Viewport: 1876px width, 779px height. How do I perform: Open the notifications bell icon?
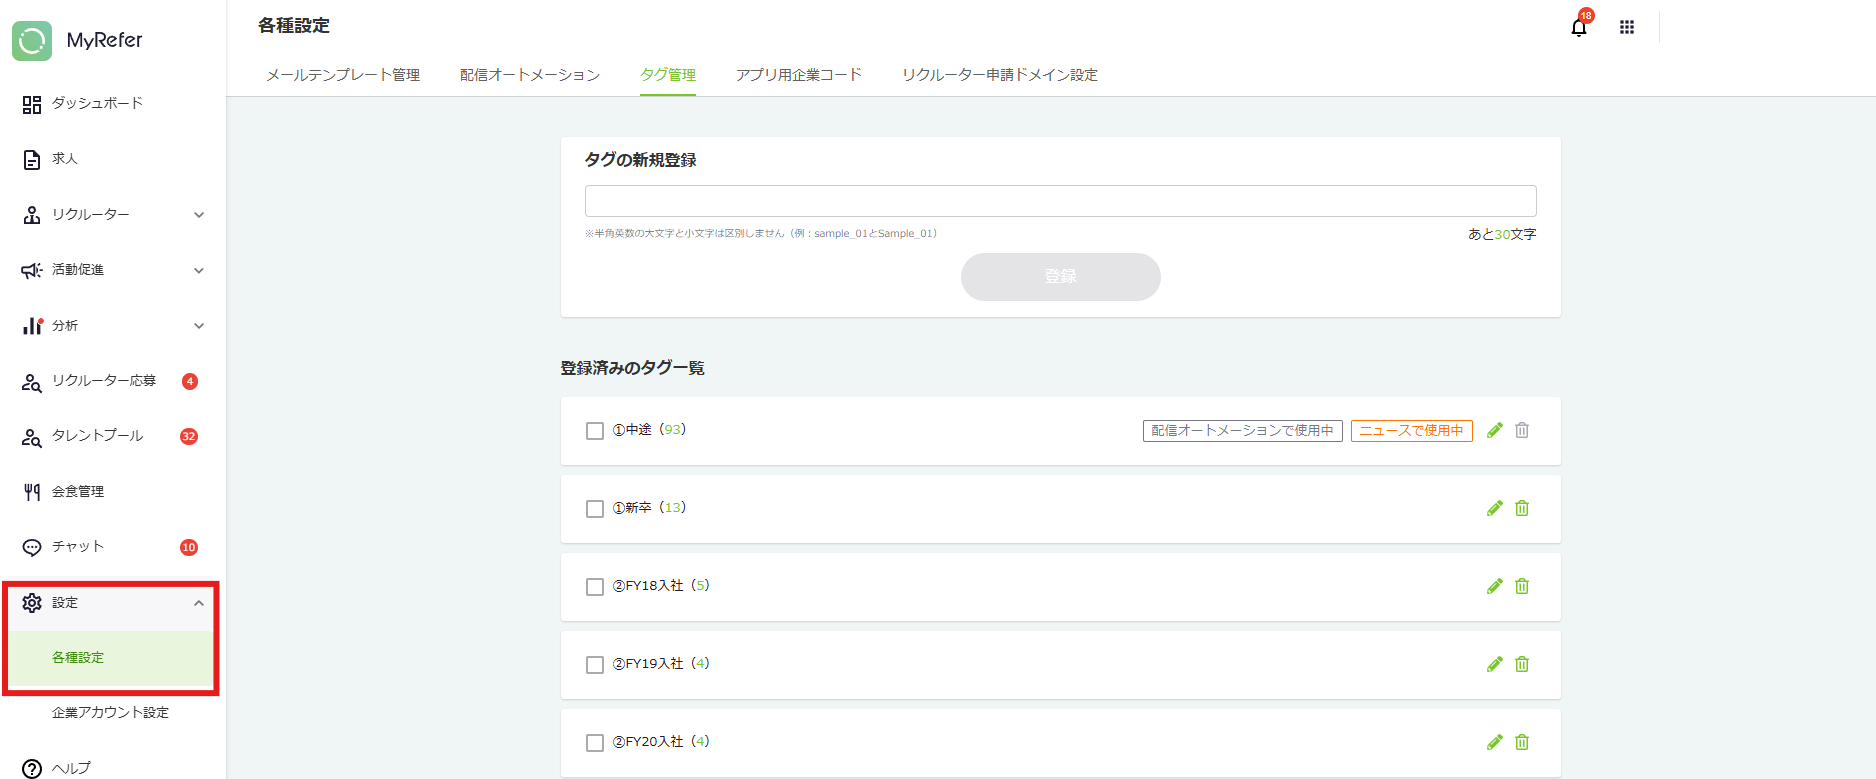1578,28
